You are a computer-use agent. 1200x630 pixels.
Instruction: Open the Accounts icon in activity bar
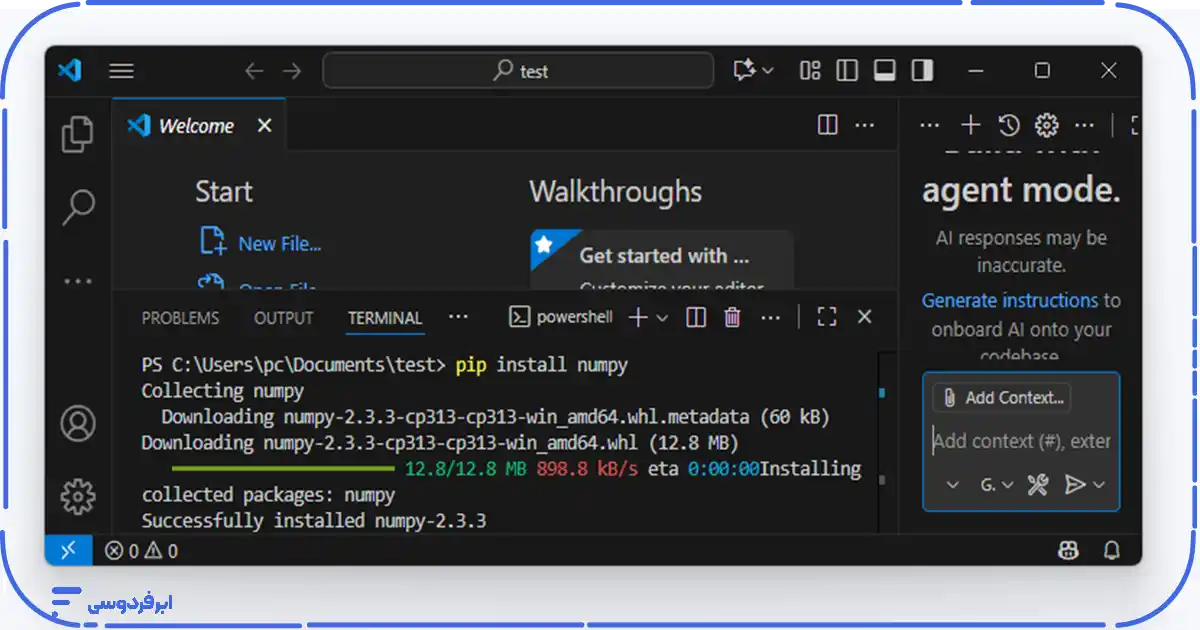point(77,423)
